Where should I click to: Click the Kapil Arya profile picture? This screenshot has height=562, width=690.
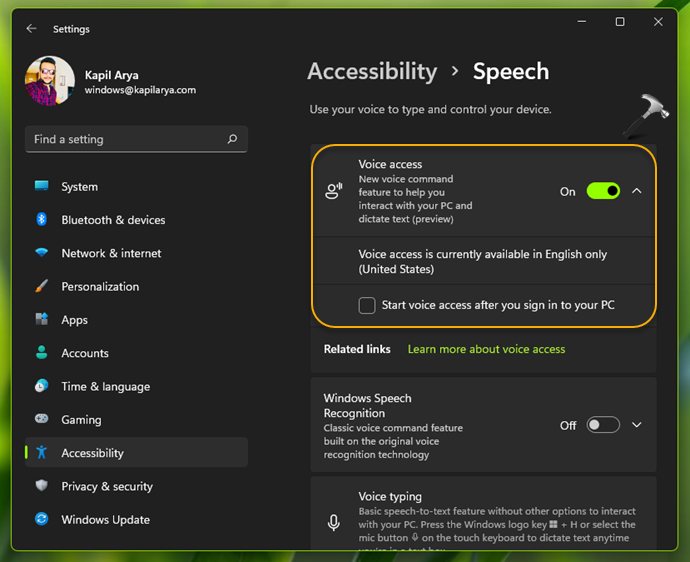pyautogui.click(x=50, y=81)
